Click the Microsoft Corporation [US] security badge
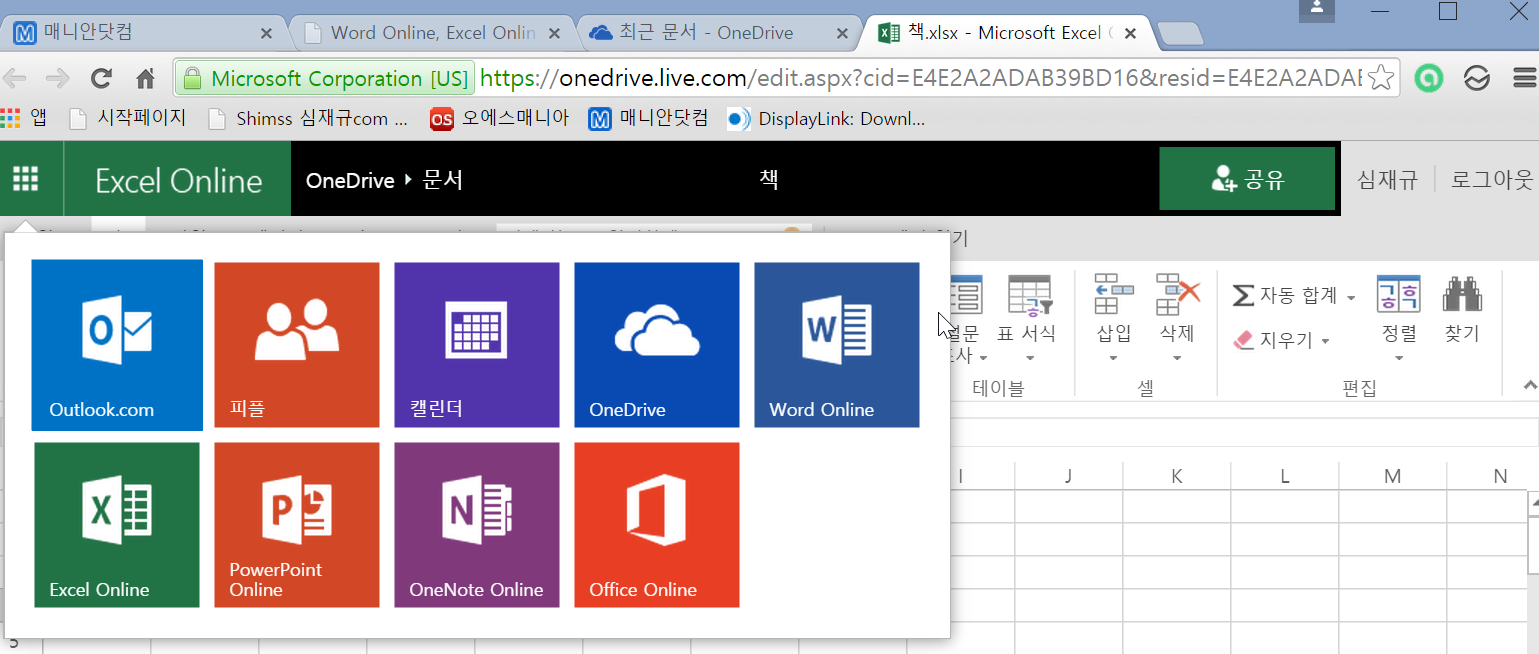This screenshot has width=1539, height=654. point(324,78)
